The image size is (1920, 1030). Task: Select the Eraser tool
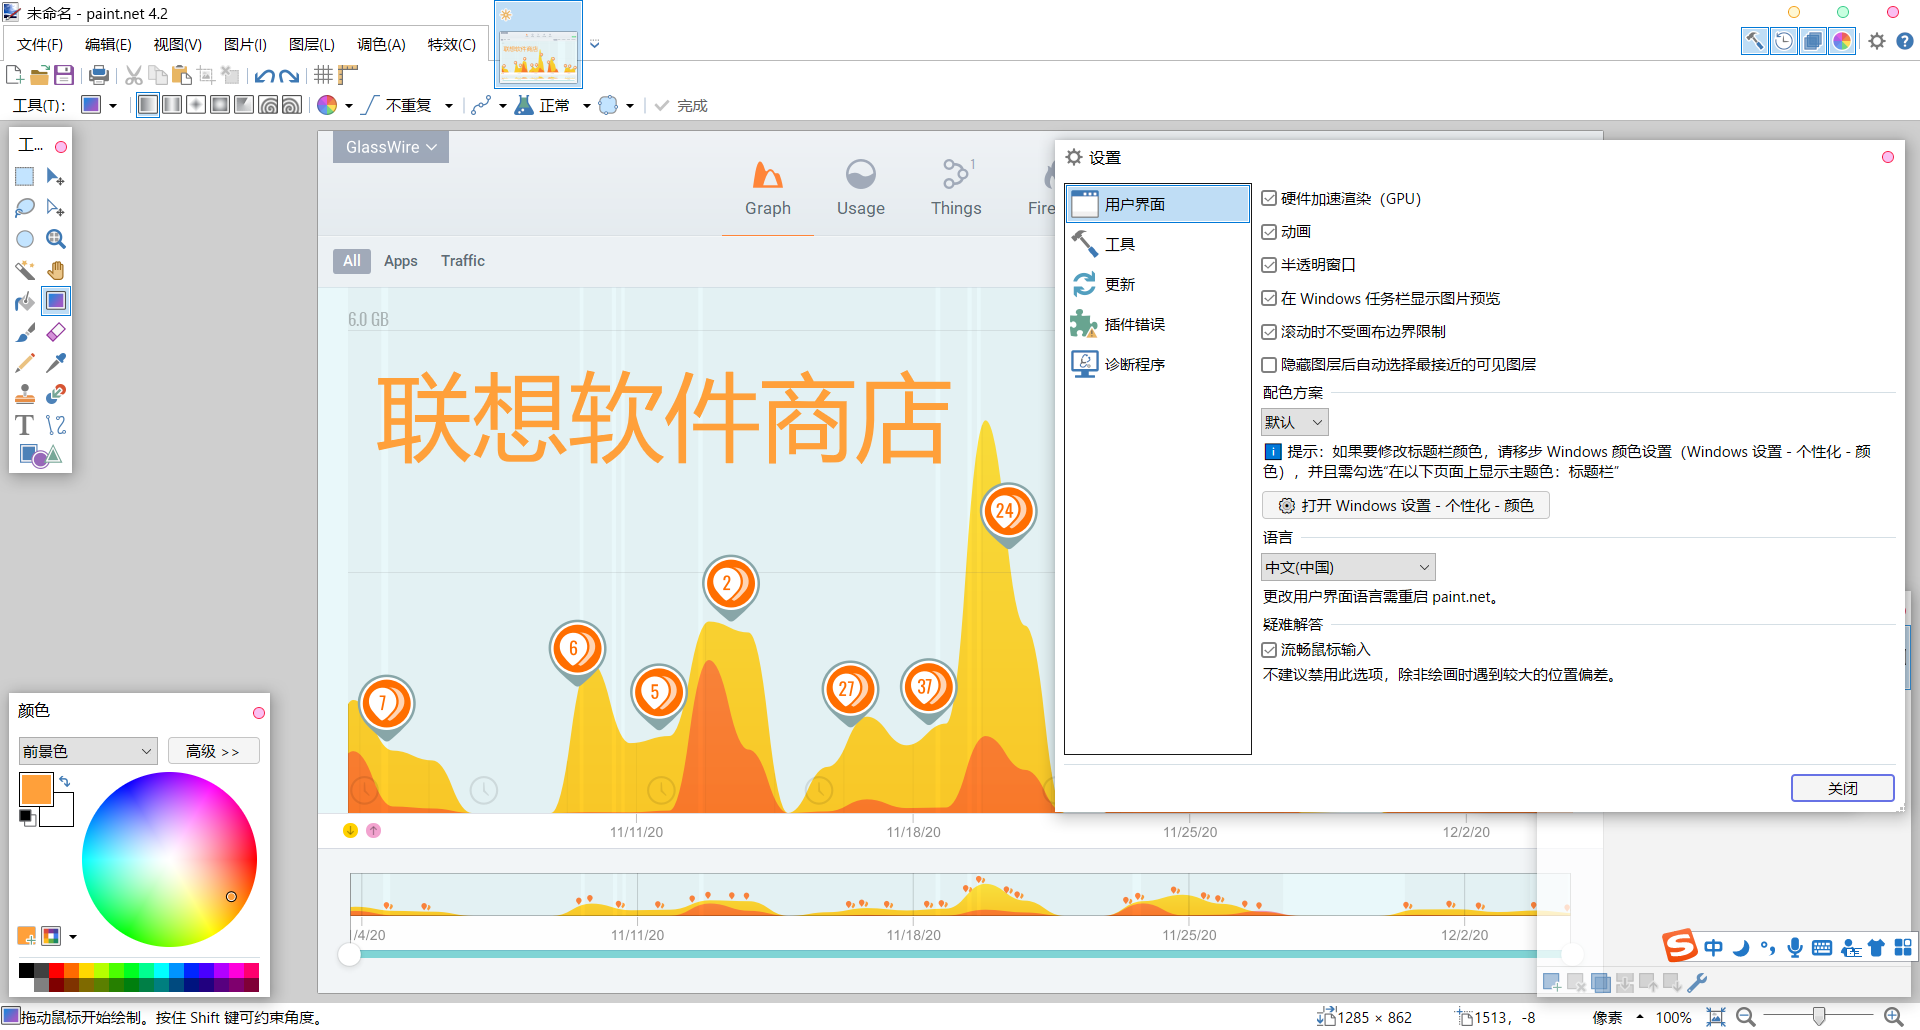pyautogui.click(x=56, y=332)
